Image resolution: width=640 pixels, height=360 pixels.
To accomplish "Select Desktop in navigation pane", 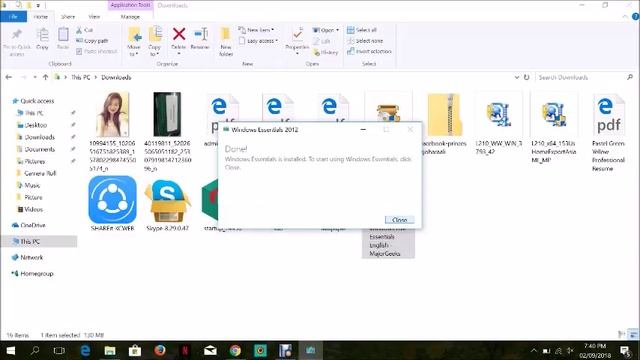I will click(x=36, y=125).
